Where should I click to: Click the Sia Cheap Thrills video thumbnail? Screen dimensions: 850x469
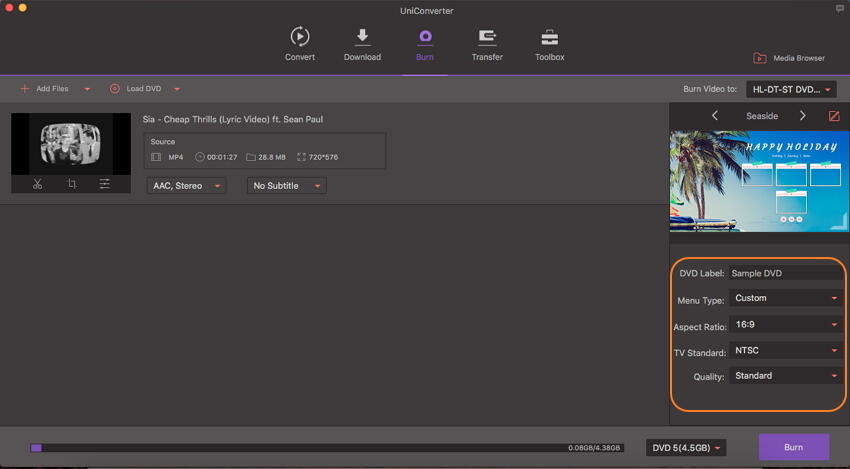pos(71,144)
